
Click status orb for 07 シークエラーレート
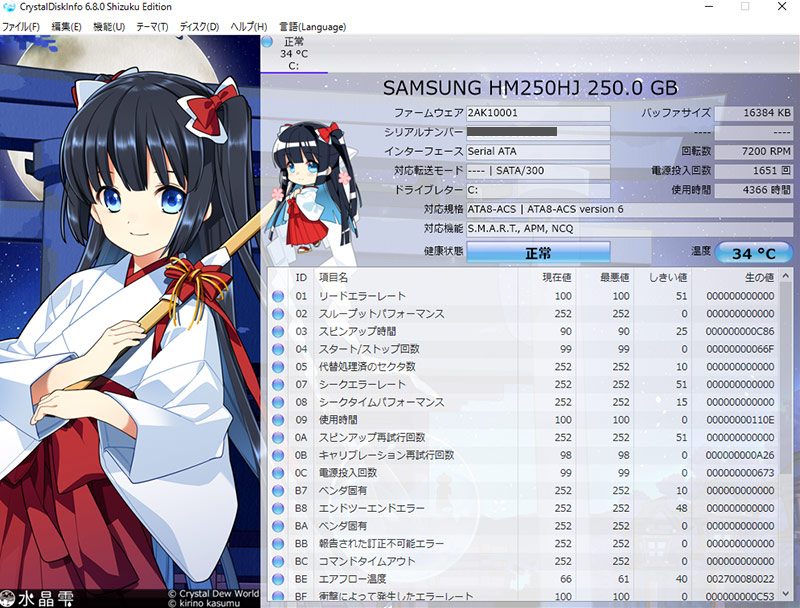(278, 385)
